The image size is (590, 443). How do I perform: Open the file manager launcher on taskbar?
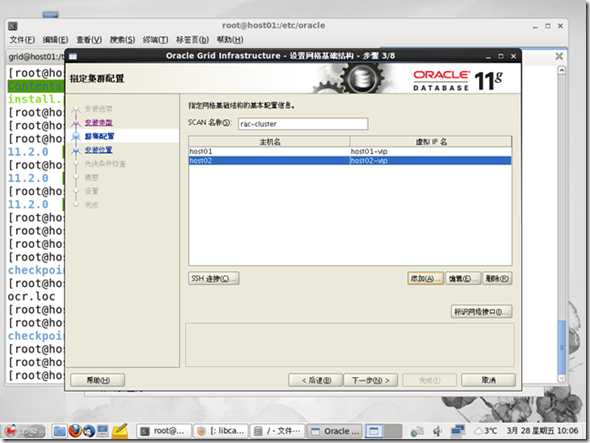tap(59, 431)
